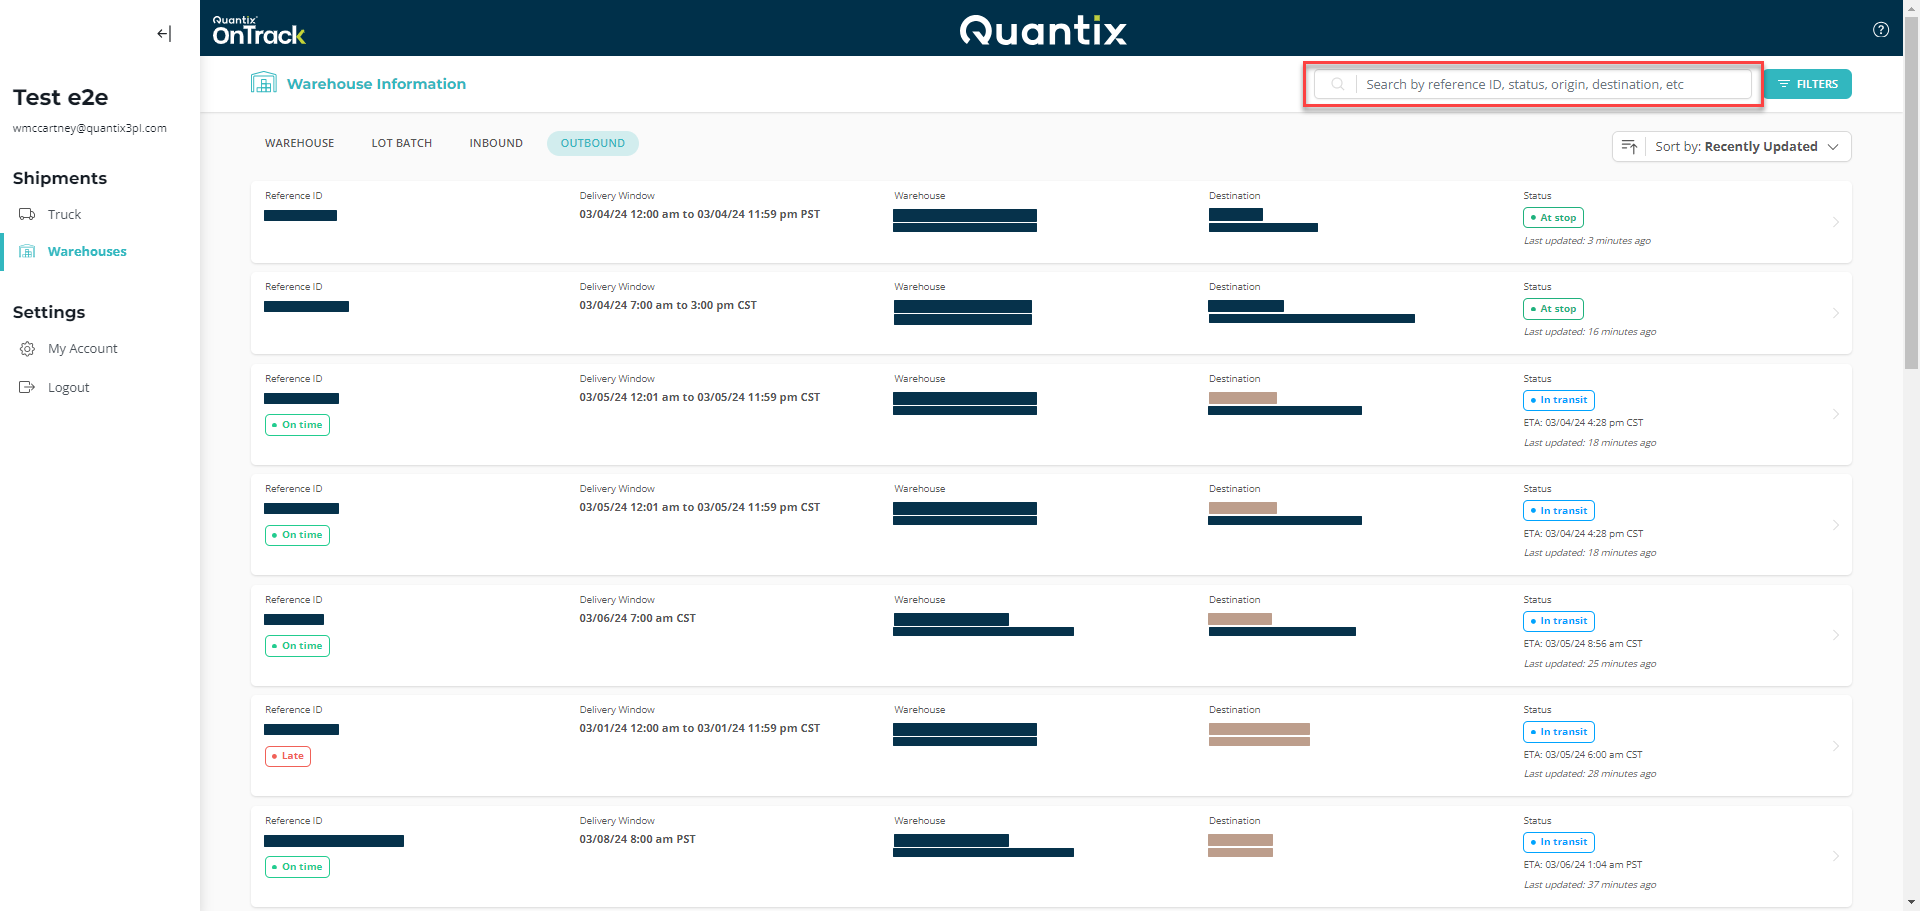The width and height of the screenshot is (1920, 911).
Task: Click the Logout icon
Action: point(27,387)
